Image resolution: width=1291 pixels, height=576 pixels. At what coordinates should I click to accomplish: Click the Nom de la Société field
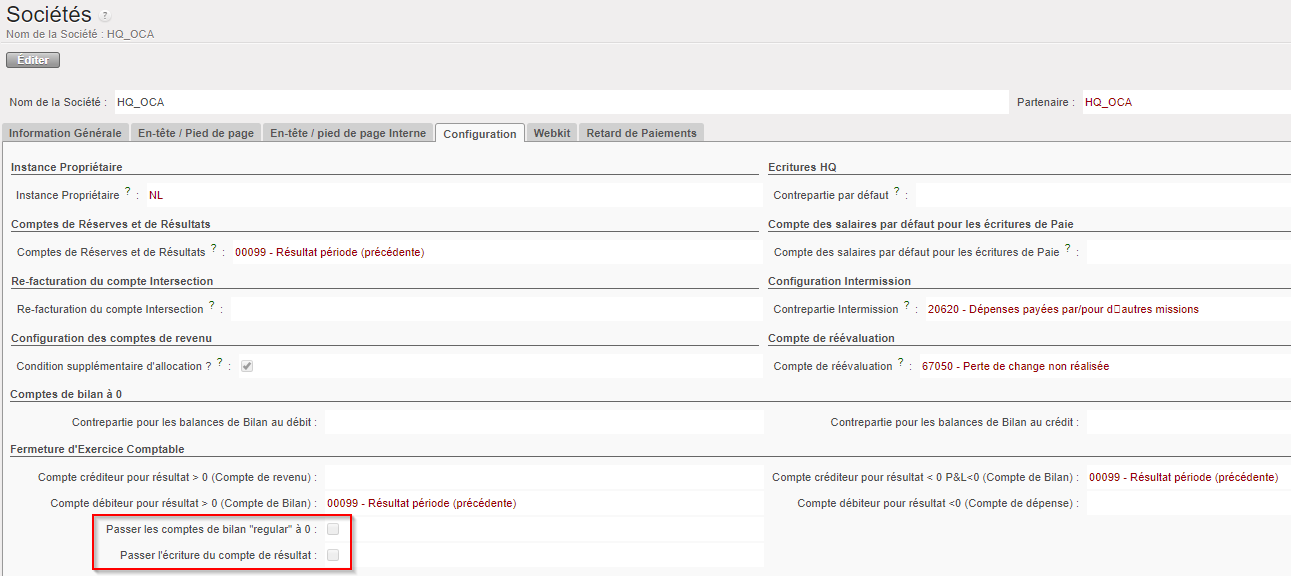[x=560, y=102]
